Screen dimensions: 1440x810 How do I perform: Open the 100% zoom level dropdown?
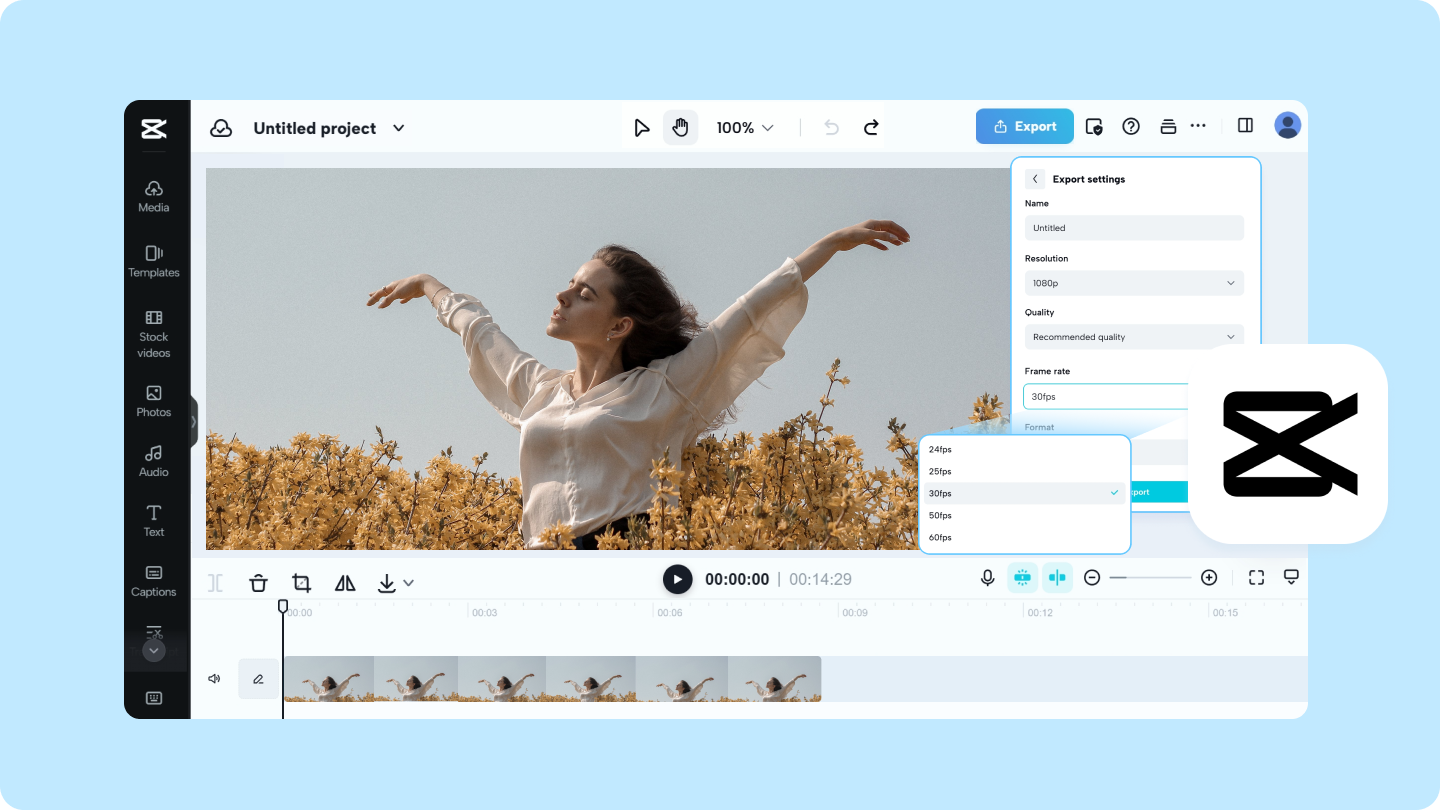(745, 128)
